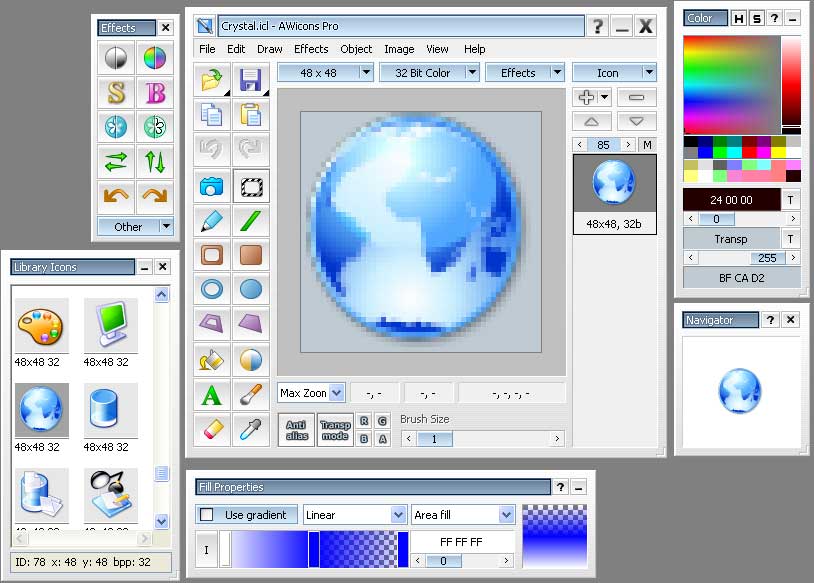Select the Pencil tool
The width and height of the screenshot is (814, 583).
[211, 220]
